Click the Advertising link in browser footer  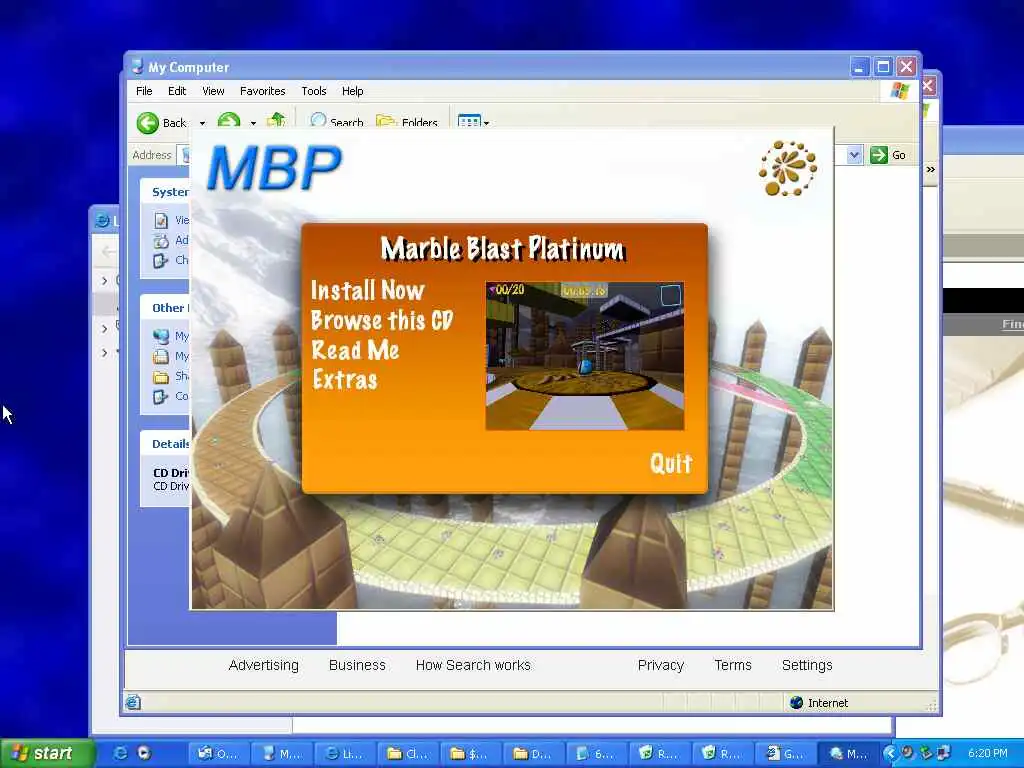pyautogui.click(x=263, y=665)
